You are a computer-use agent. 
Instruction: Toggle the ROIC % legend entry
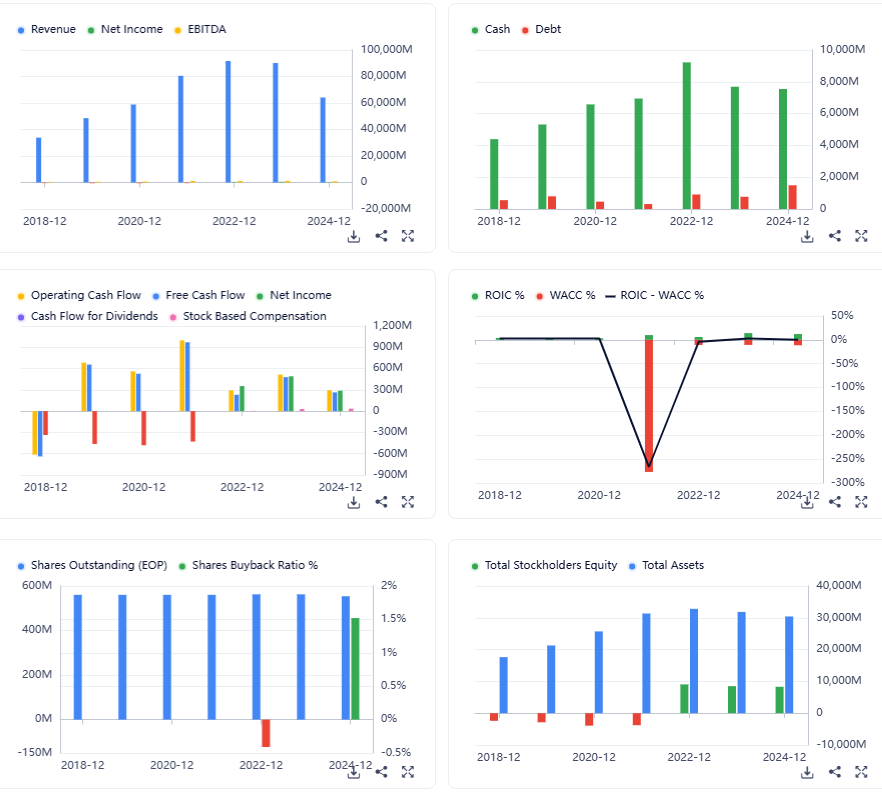(498, 295)
